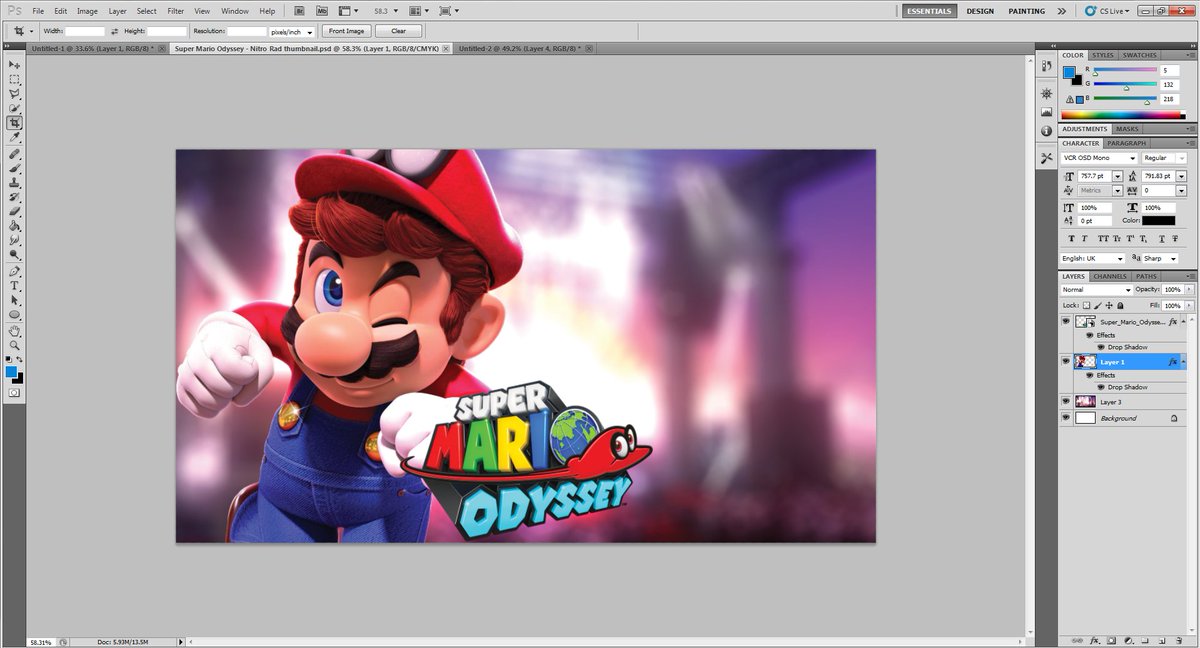
Task: Select the Move tool
Action: 14,64
